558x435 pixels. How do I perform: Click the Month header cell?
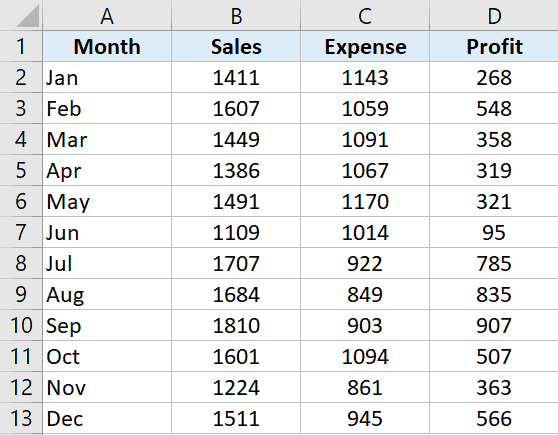(x=107, y=46)
